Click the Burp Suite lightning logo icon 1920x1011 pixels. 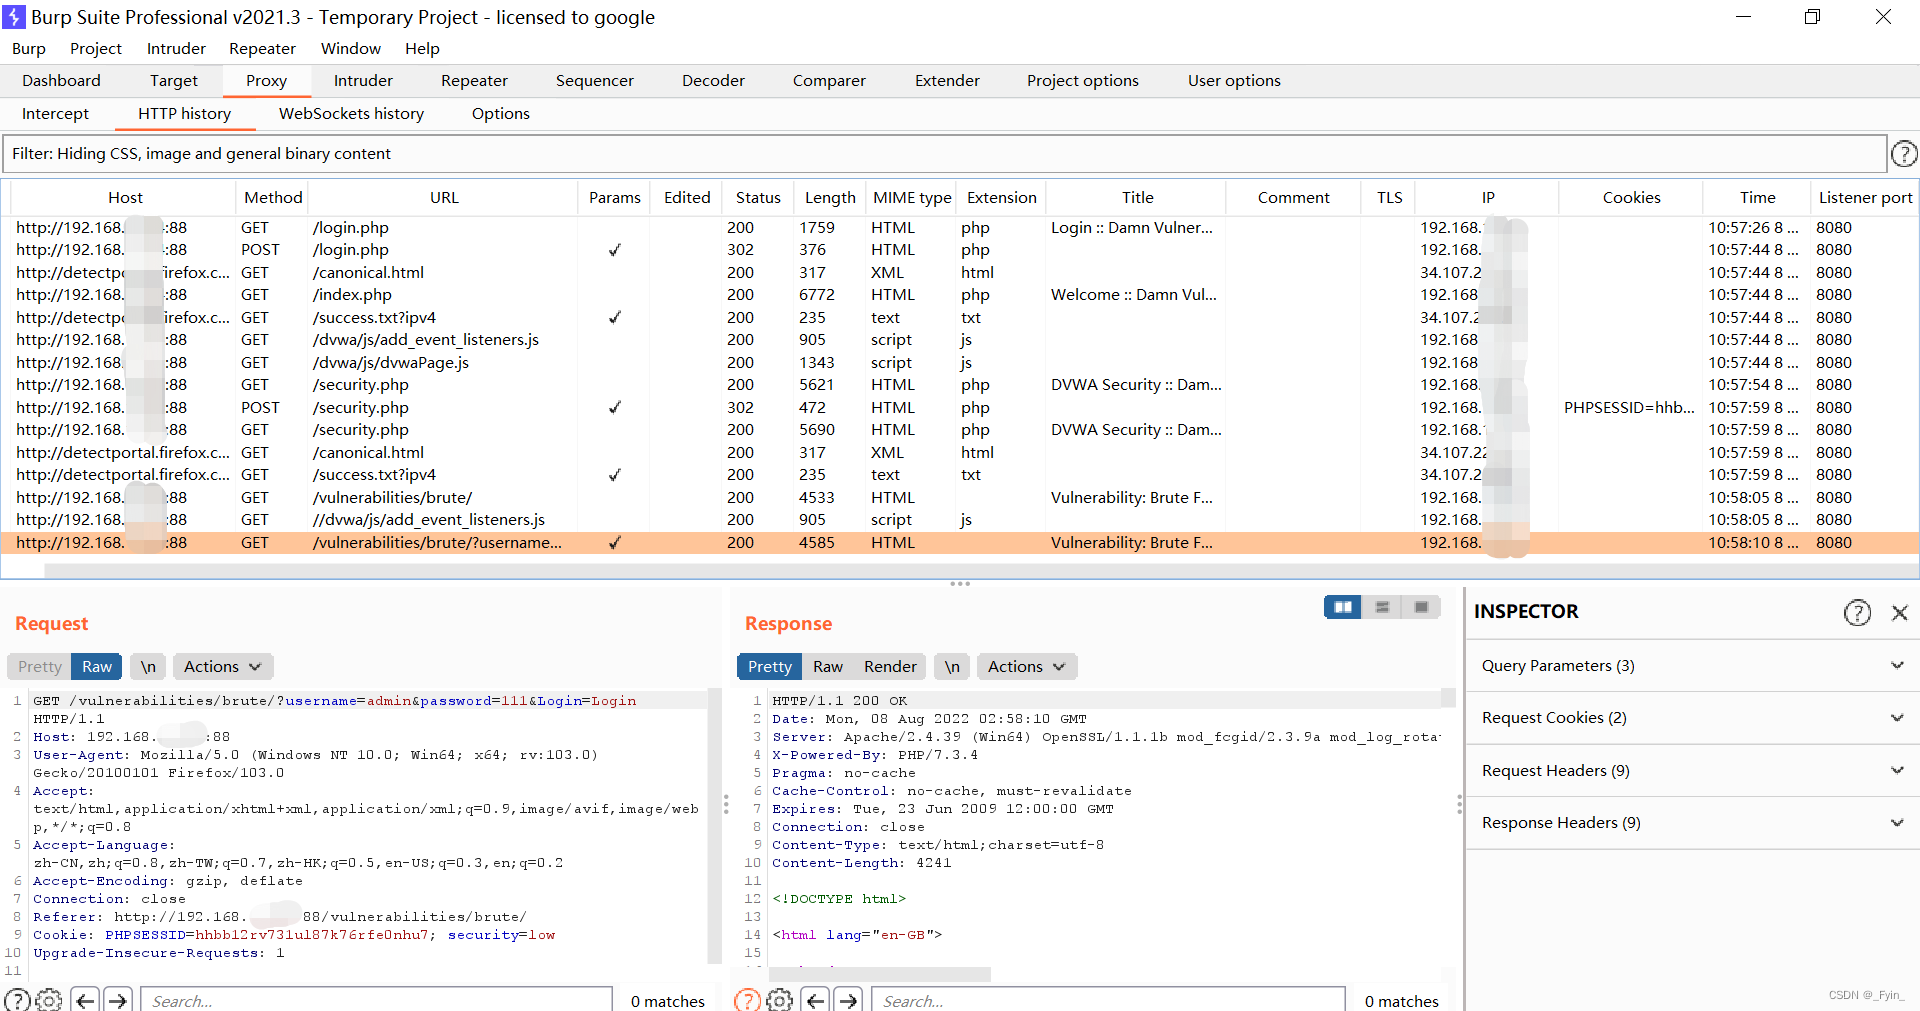click(14, 17)
